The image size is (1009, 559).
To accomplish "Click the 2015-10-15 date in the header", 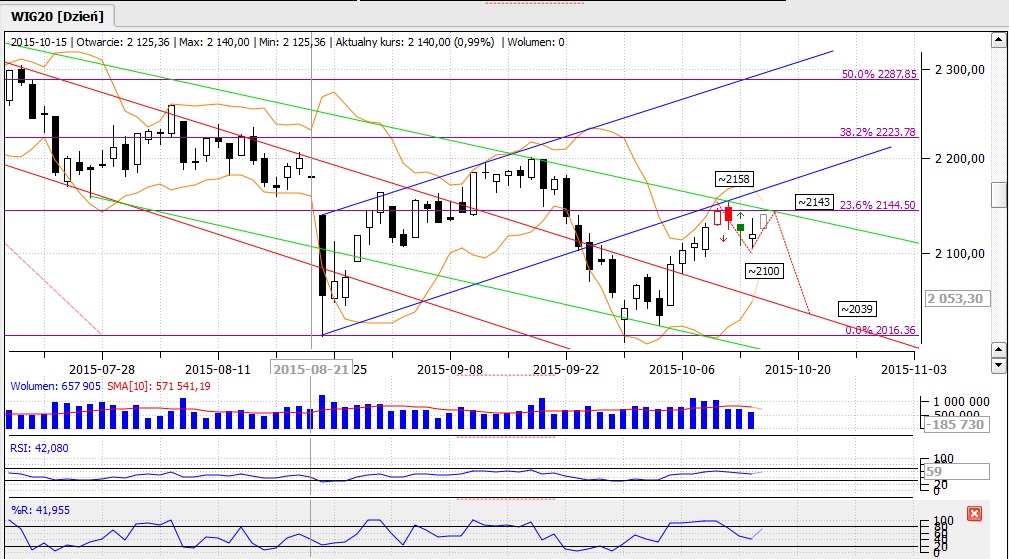I will [x=39, y=42].
